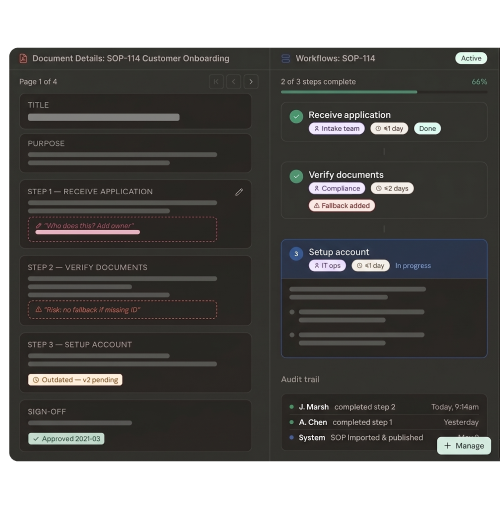Open "Who does this? Add owner" annotation
The height and width of the screenshot is (509, 500).
point(123,229)
